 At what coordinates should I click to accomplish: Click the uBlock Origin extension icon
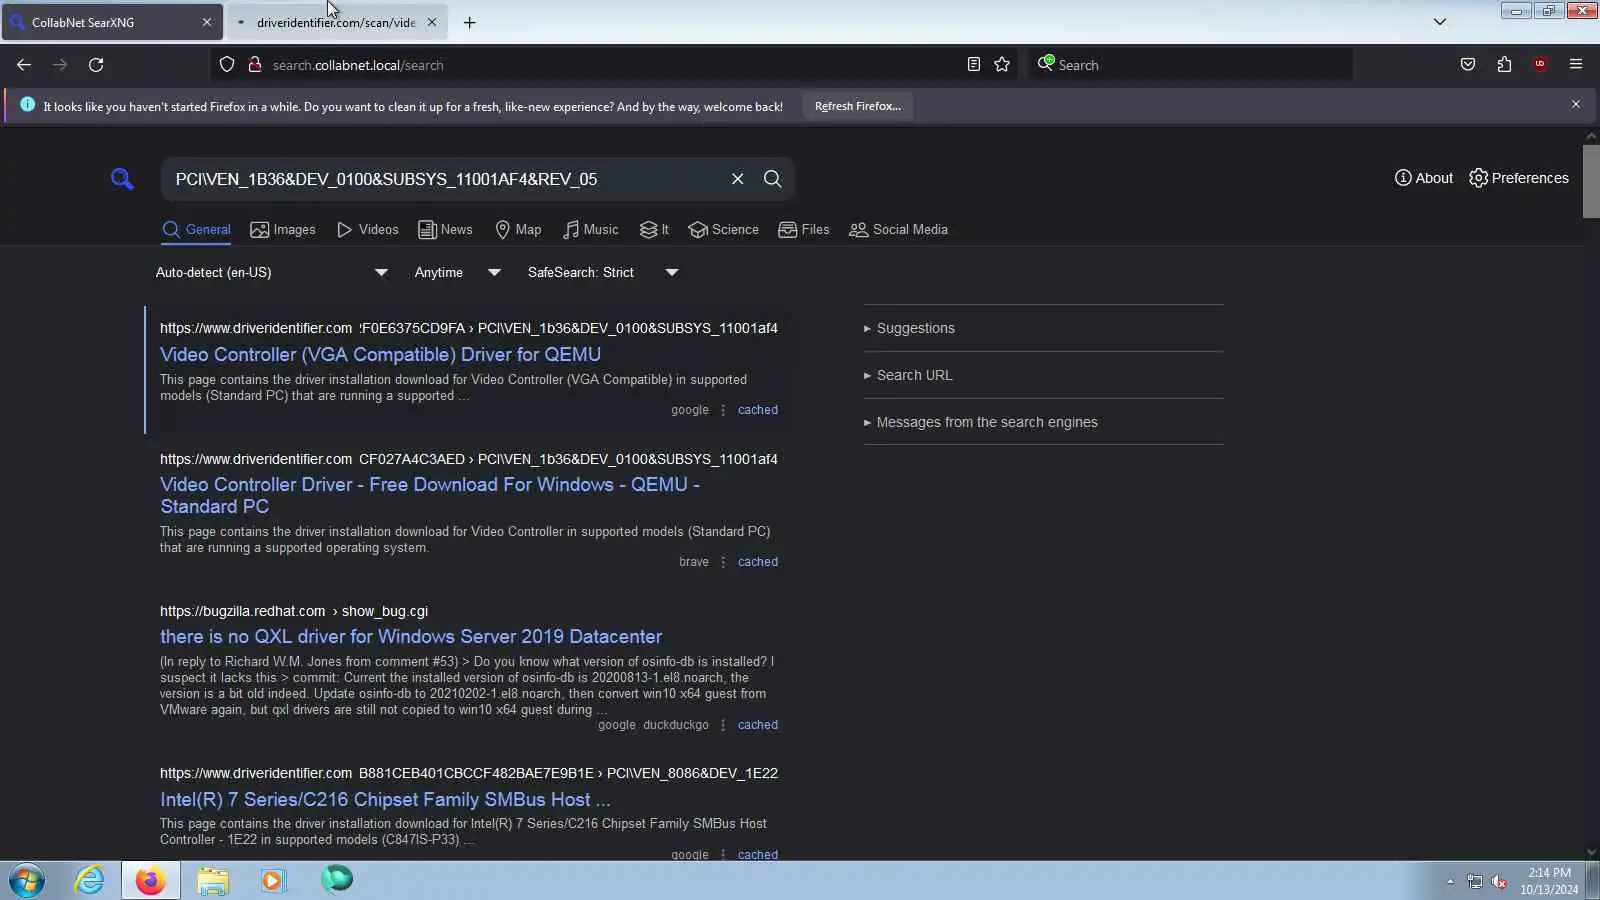pos(1540,65)
